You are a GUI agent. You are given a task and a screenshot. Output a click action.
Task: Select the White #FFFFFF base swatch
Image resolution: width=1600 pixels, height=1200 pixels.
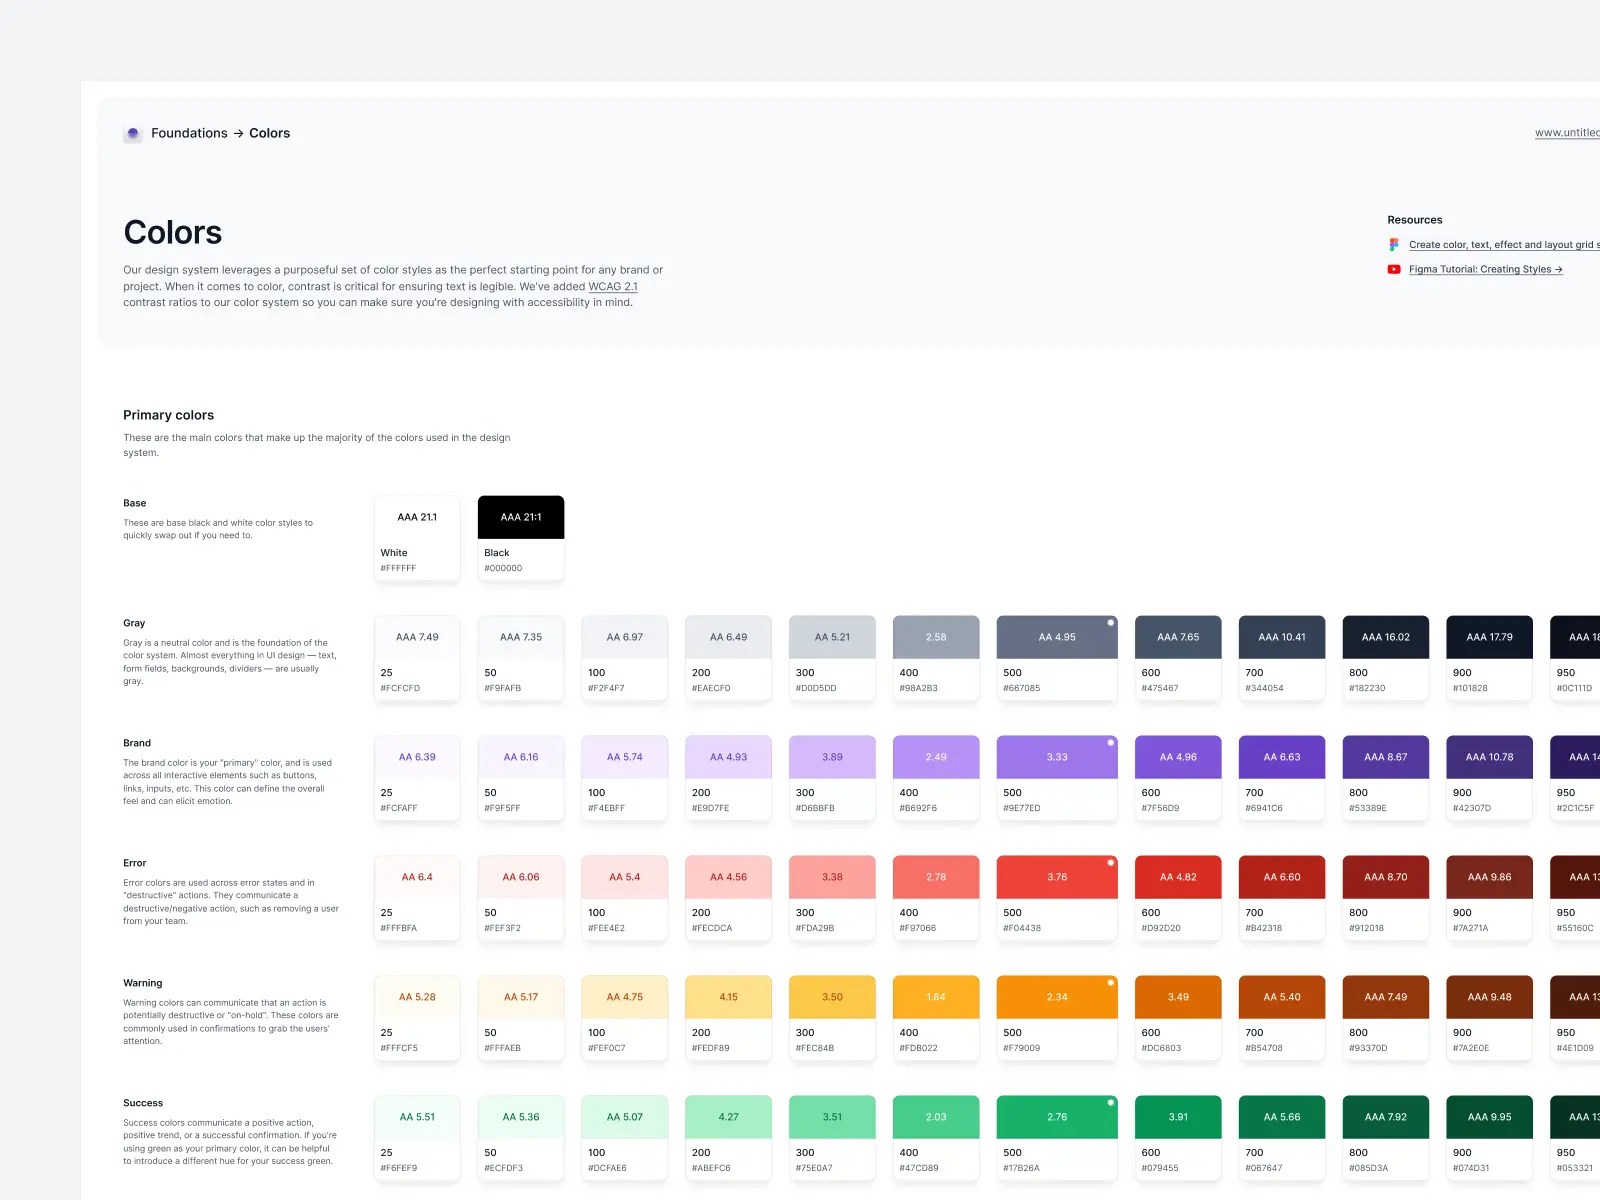[417, 538]
